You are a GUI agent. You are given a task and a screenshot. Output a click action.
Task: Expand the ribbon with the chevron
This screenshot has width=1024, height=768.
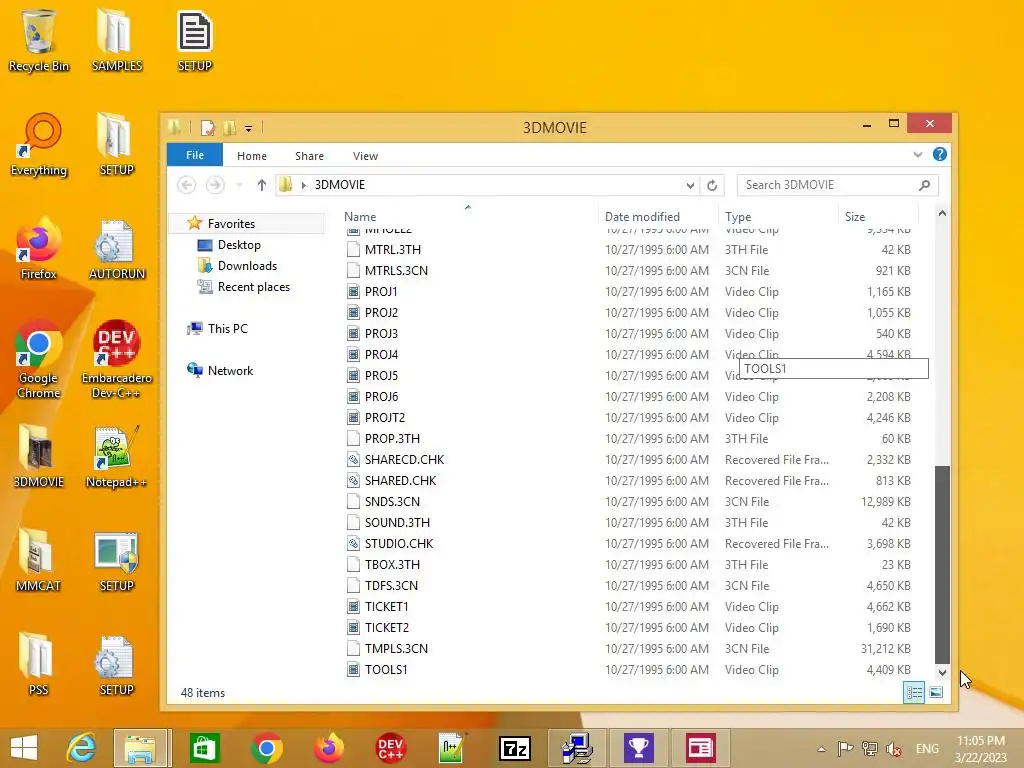(918, 155)
